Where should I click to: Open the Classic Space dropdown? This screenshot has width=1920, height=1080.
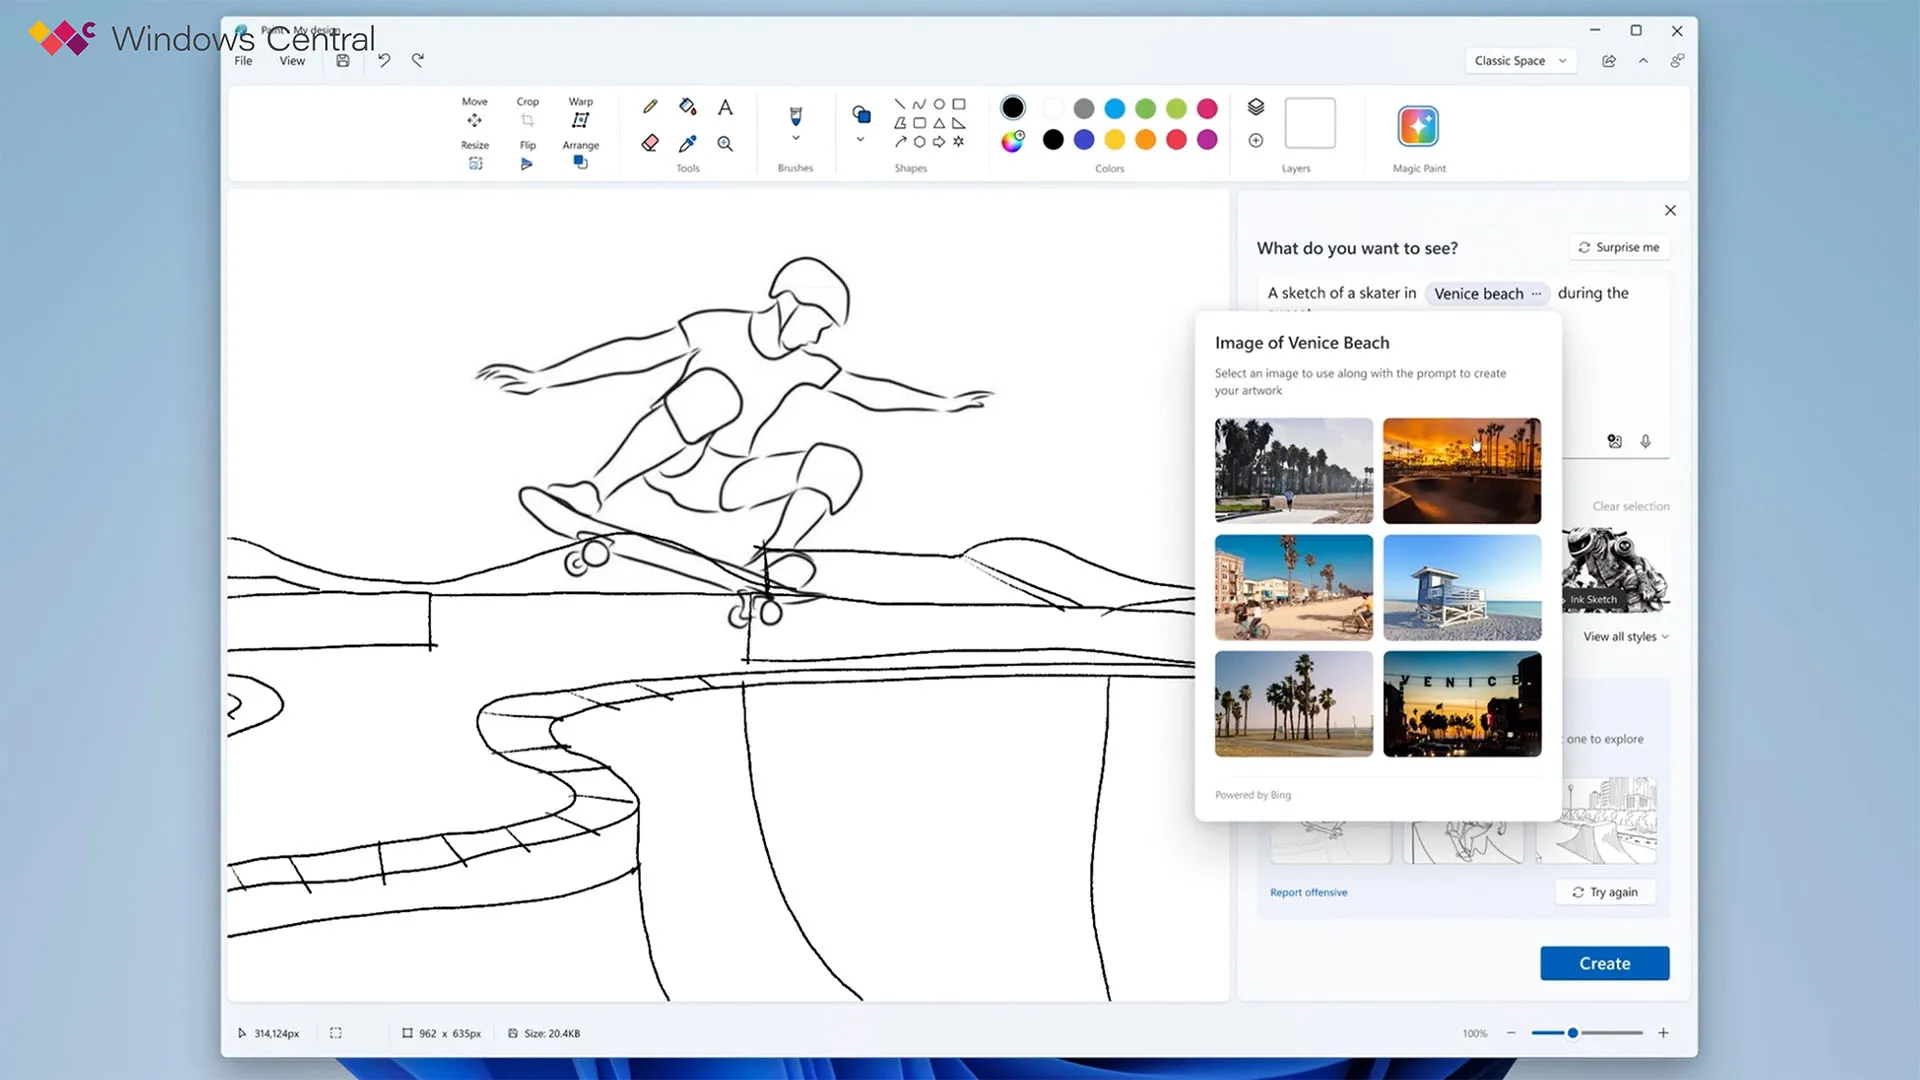1519,60
